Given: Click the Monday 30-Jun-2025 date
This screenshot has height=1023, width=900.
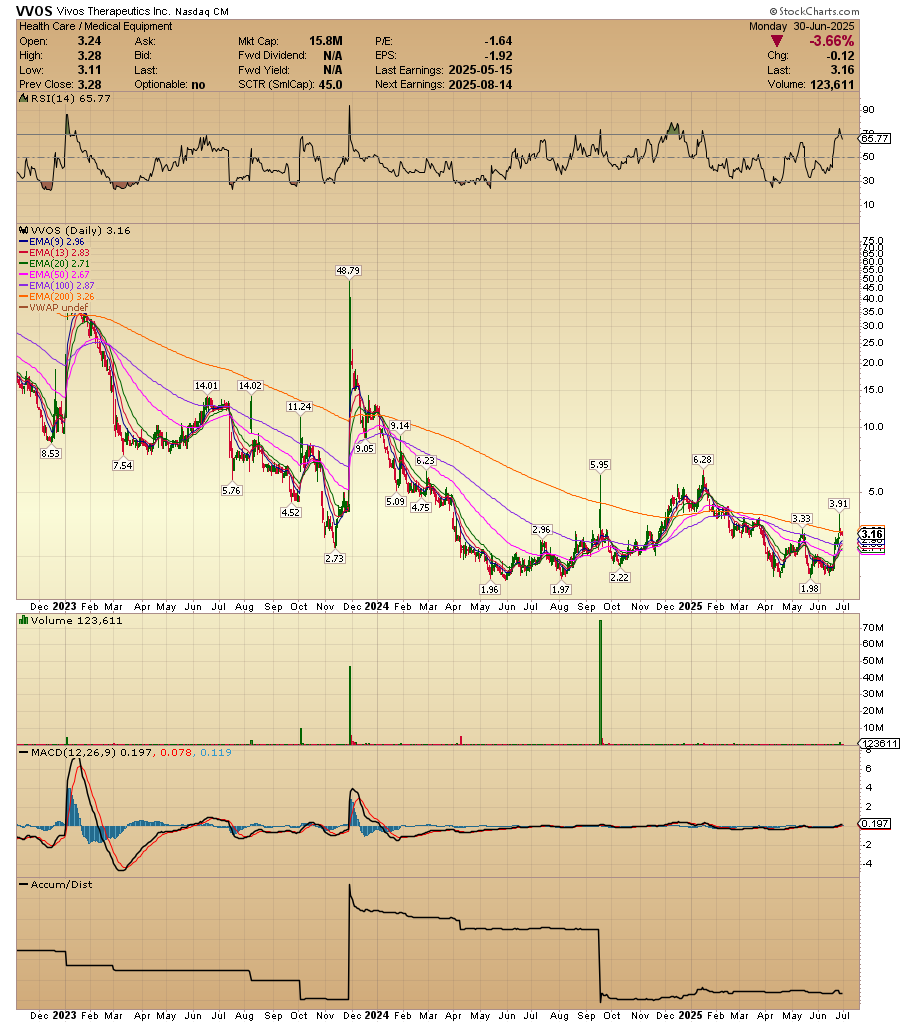Looking at the screenshot, I should (801, 26).
